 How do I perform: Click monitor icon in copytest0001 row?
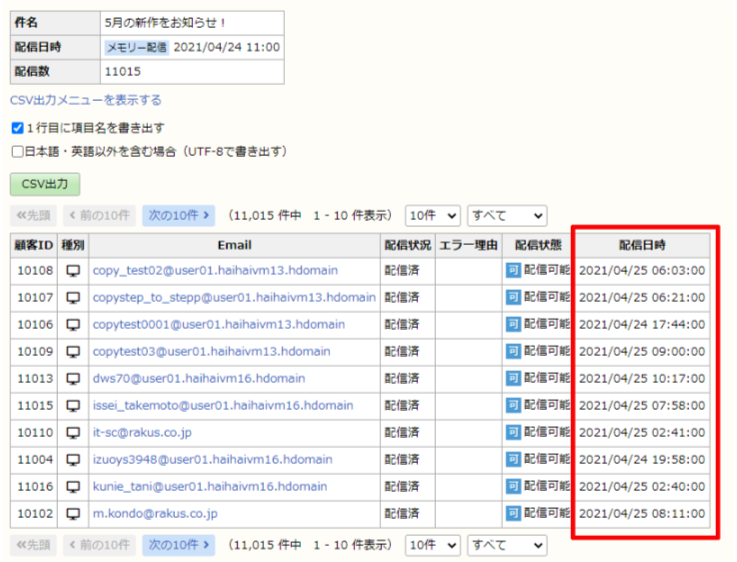pos(73,324)
